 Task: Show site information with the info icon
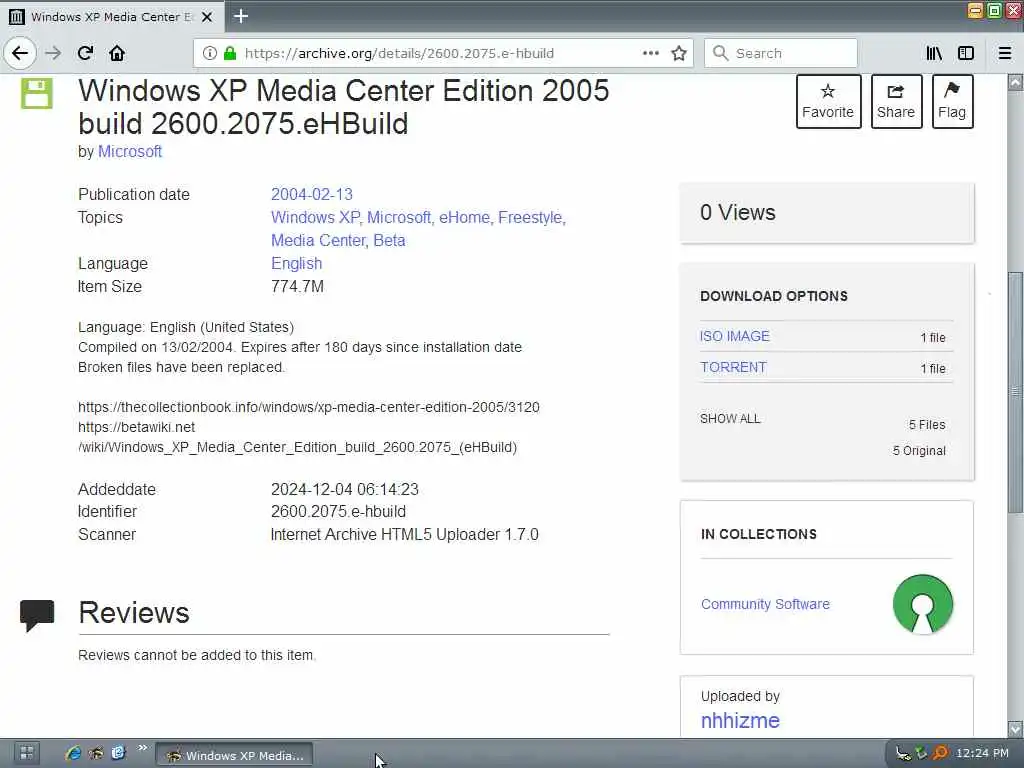[209, 53]
